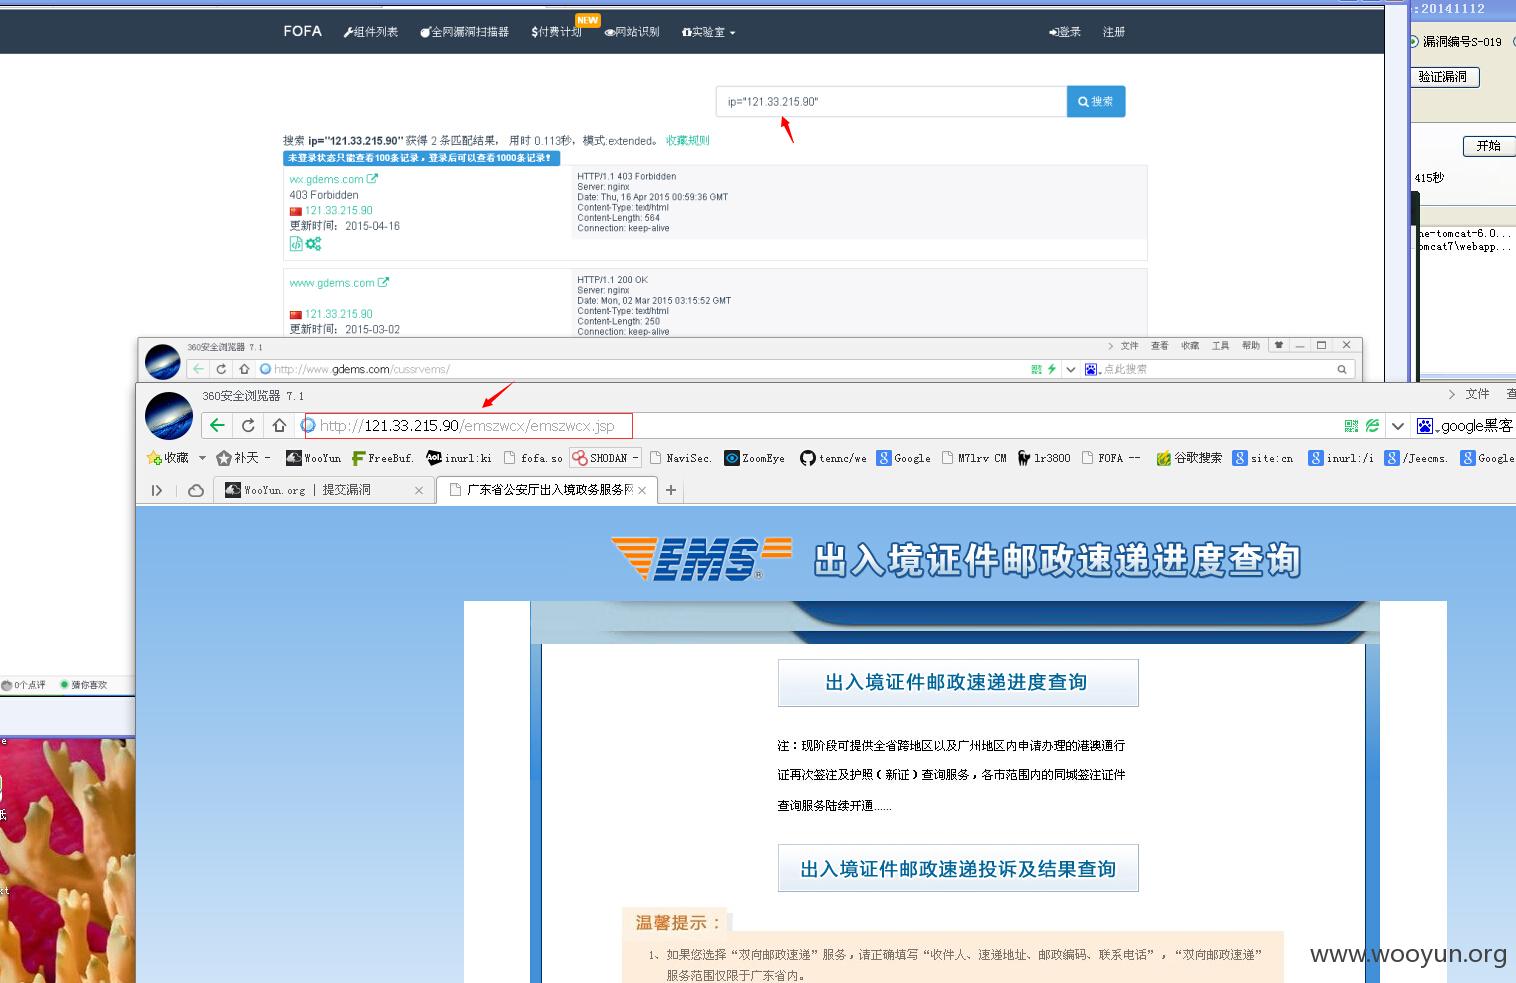Open 全网漏洞扫描器 in FOFA navbar
The height and width of the screenshot is (983, 1516).
click(464, 32)
